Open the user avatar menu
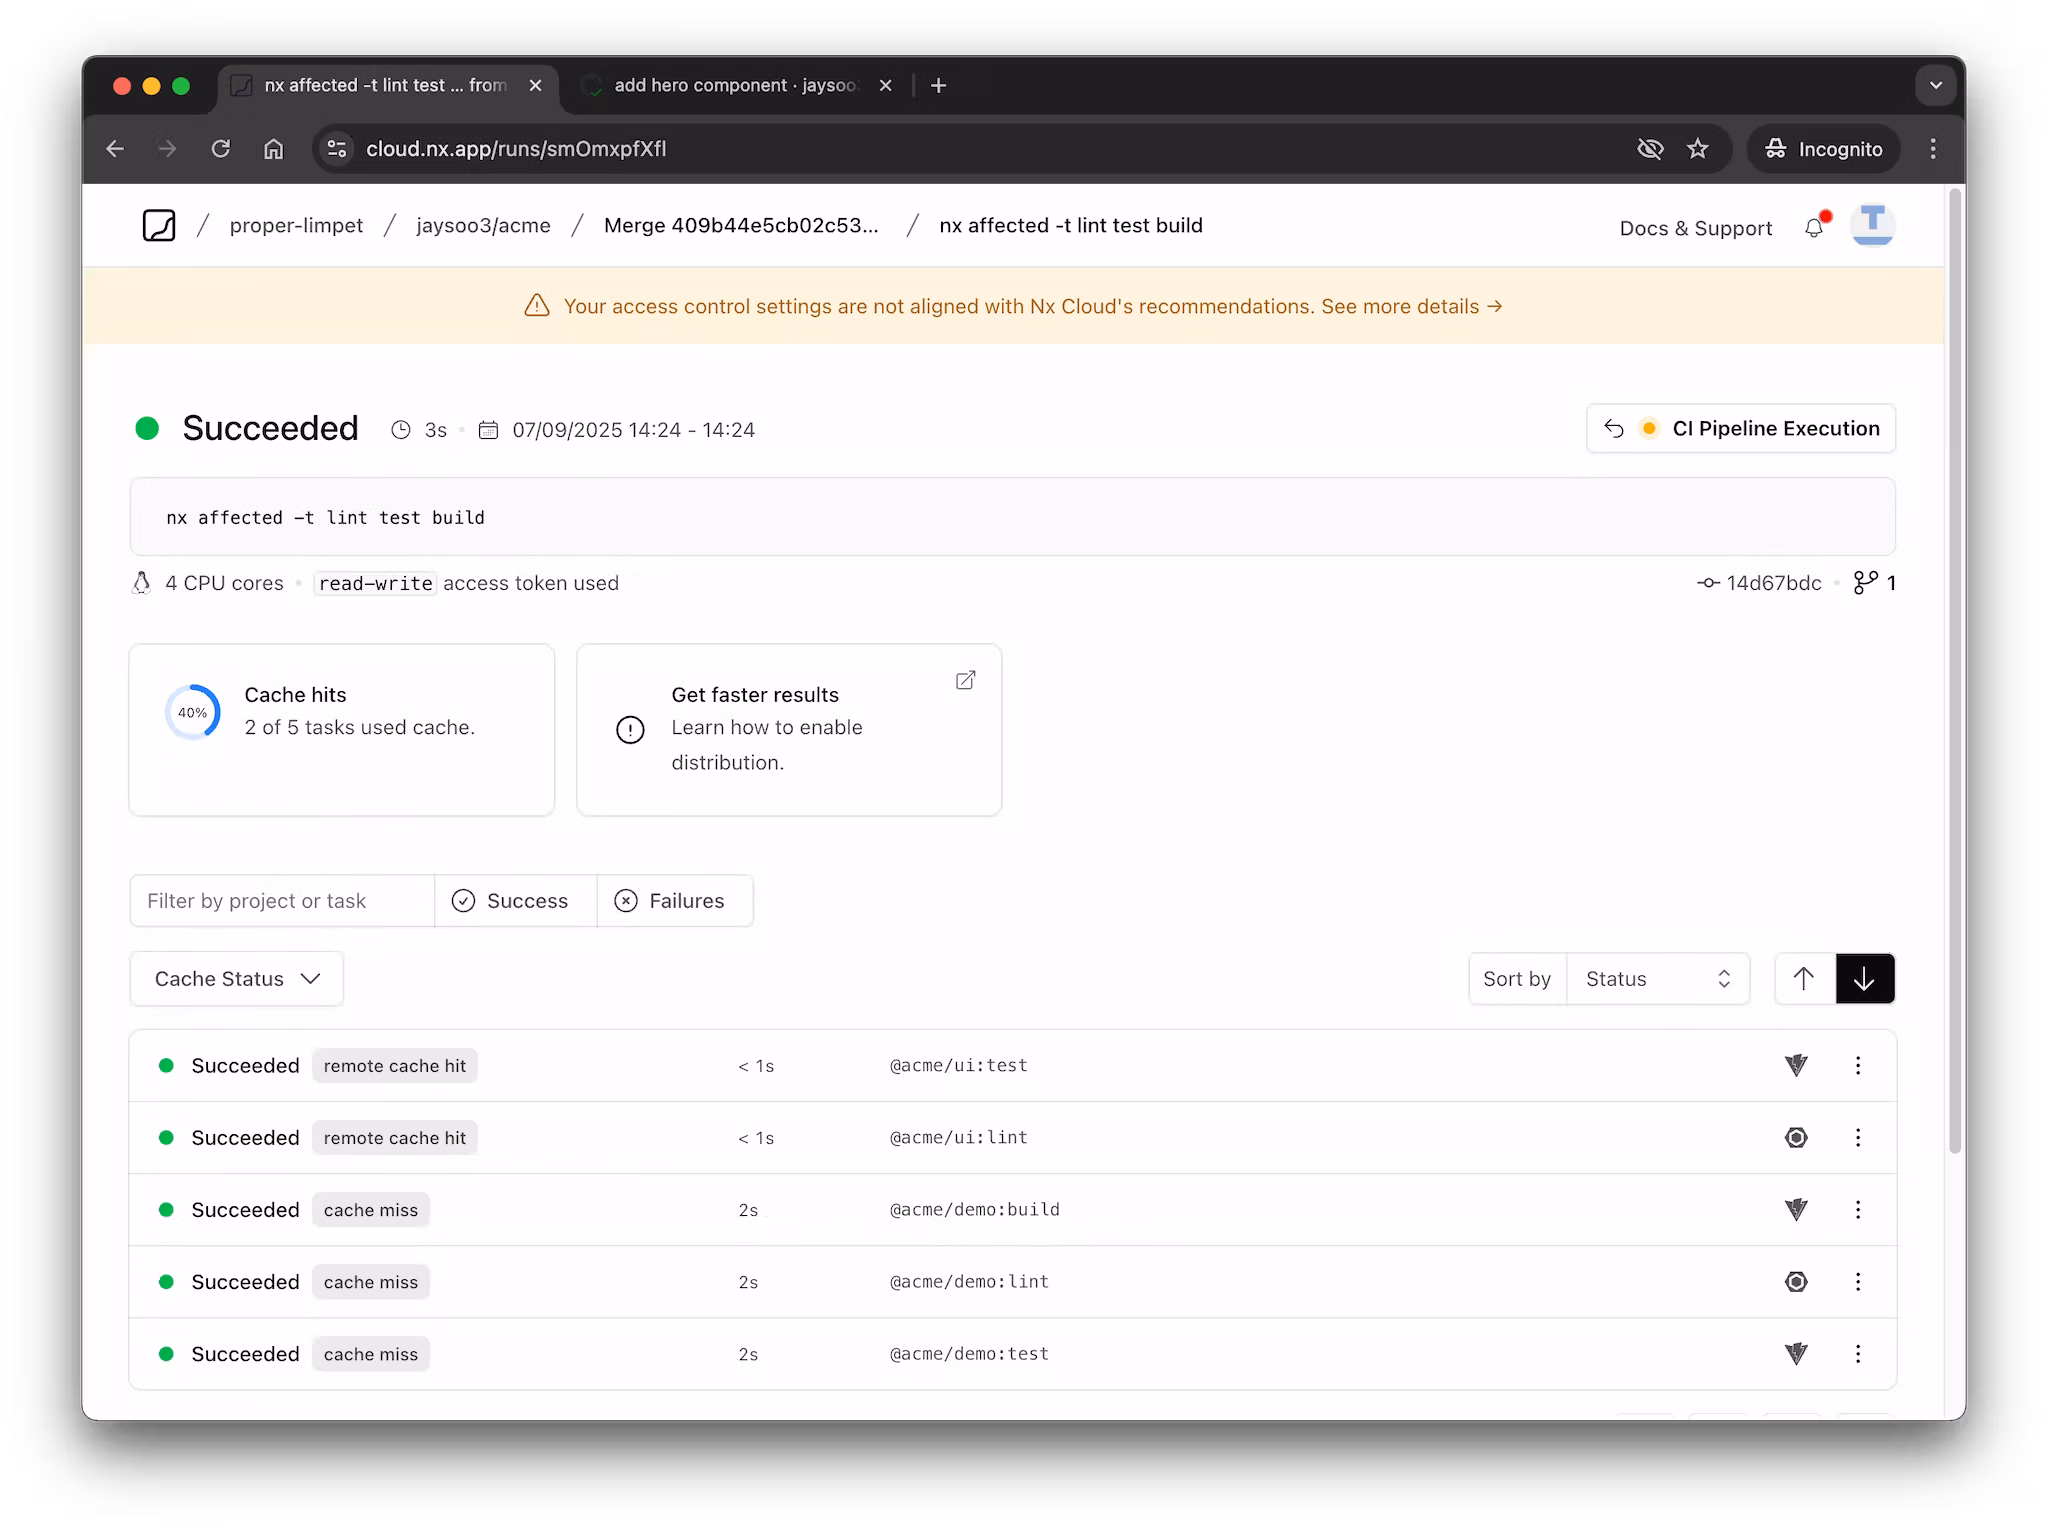This screenshot has height=1529, width=2048. (x=1872, y=225)
